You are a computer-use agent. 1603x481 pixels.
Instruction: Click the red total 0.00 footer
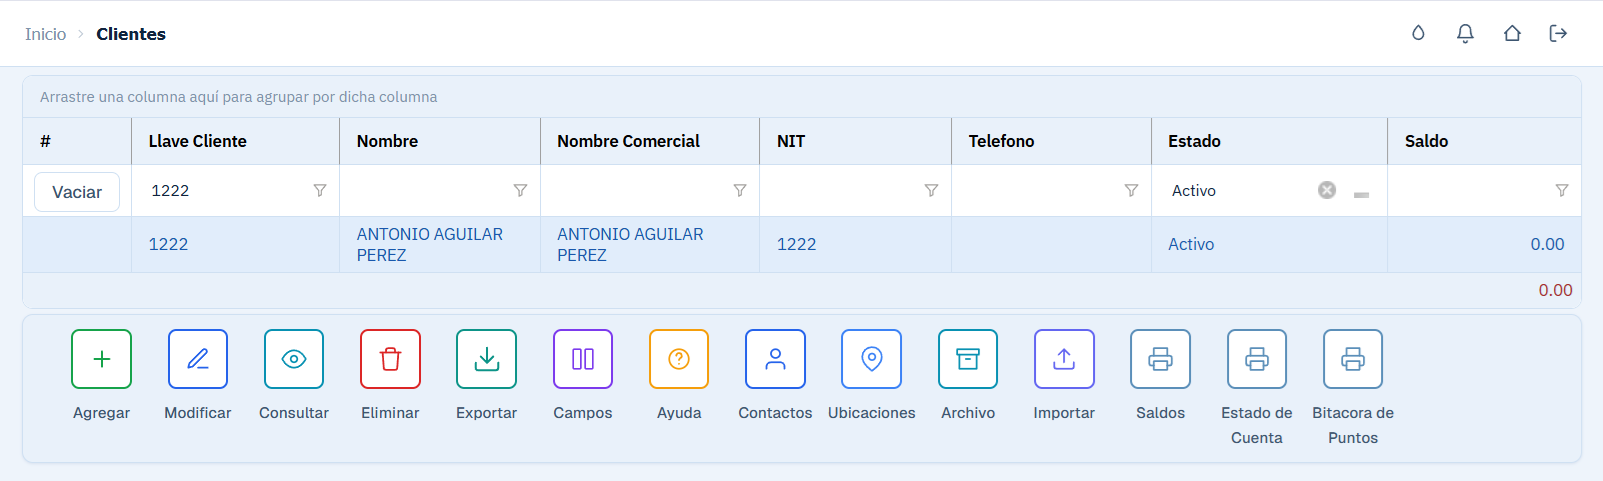point(1555,290)
